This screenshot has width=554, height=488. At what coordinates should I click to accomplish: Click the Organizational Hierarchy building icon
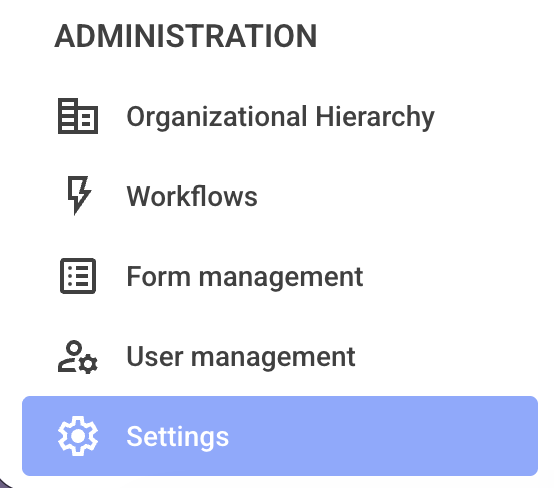click(x=78, y=116)
